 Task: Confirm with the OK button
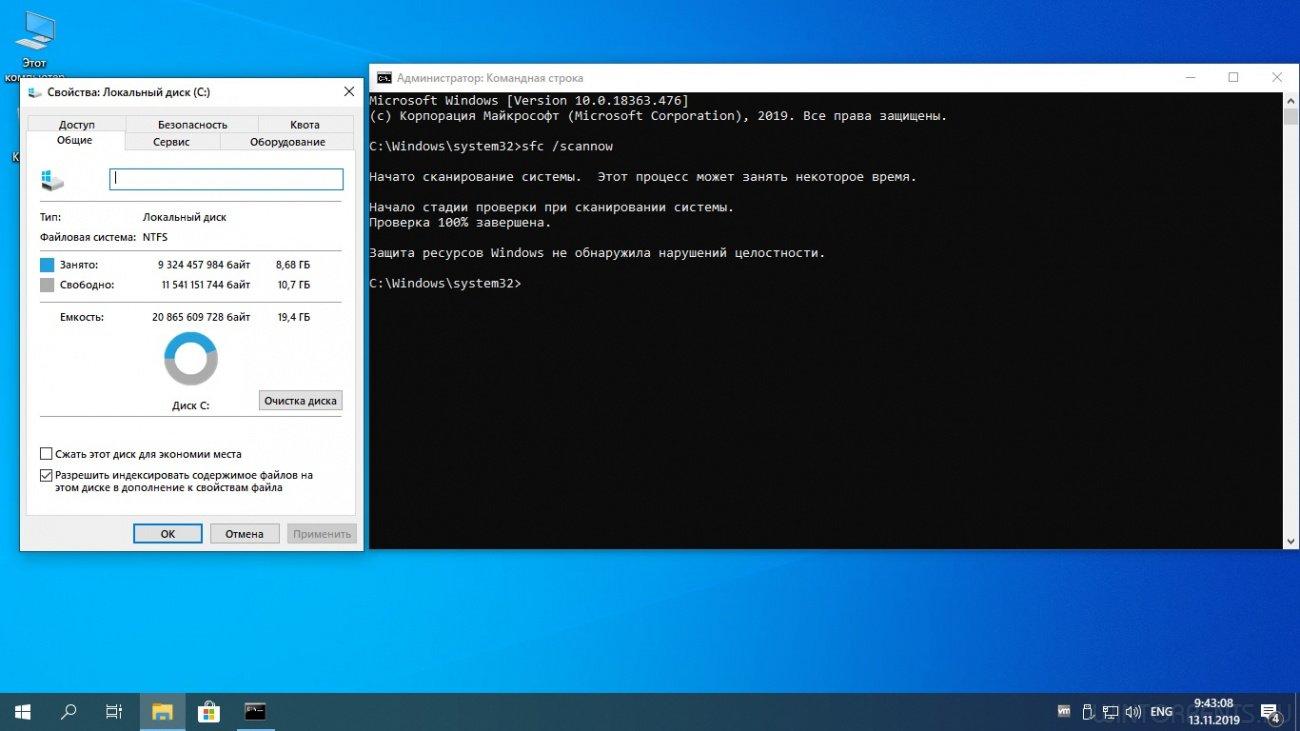(x=168, y=534)
